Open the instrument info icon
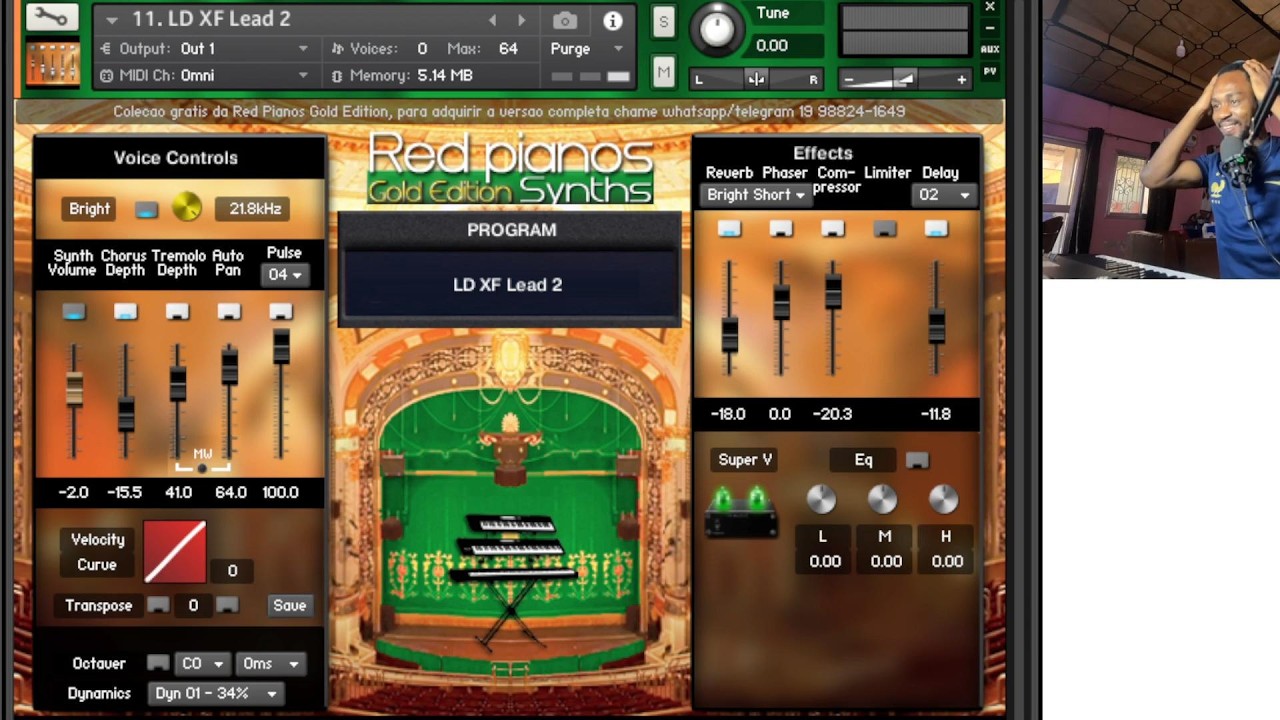1280x720 pixels. (613, 20)
